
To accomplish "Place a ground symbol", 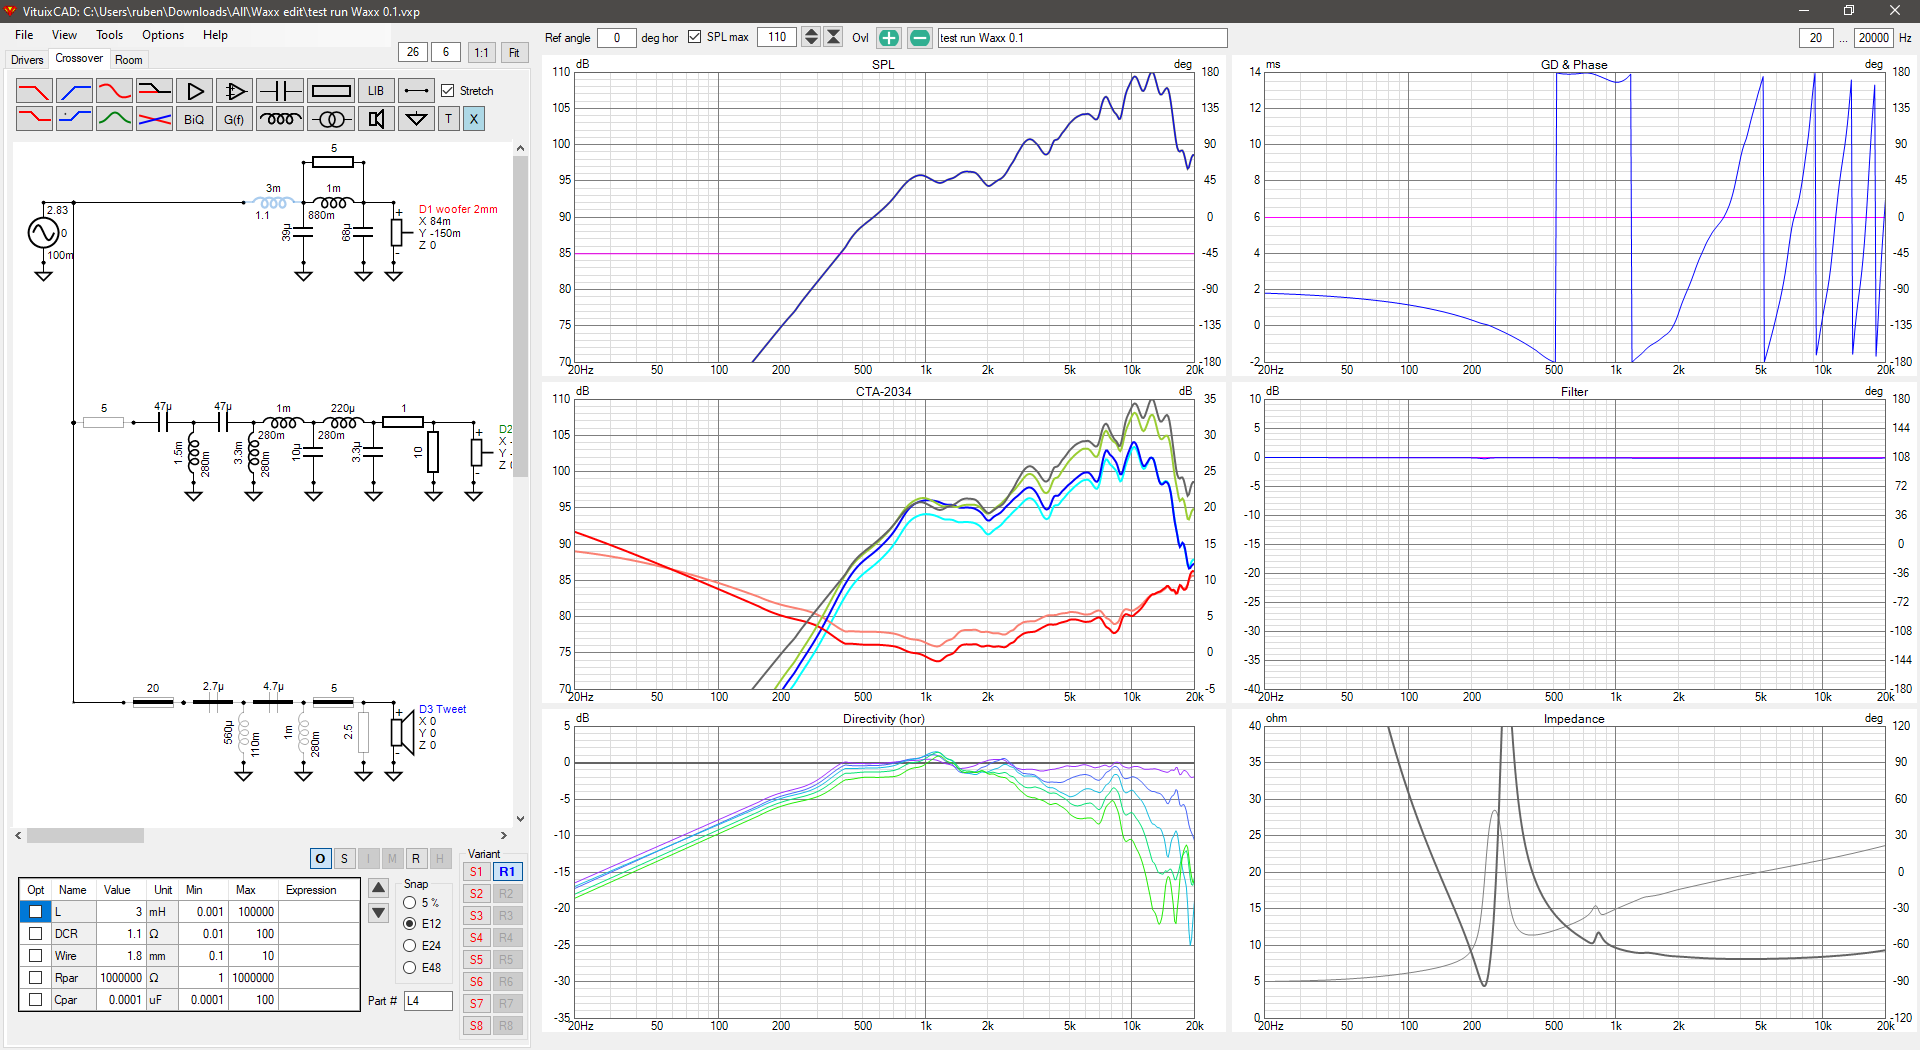I will 416,119.
